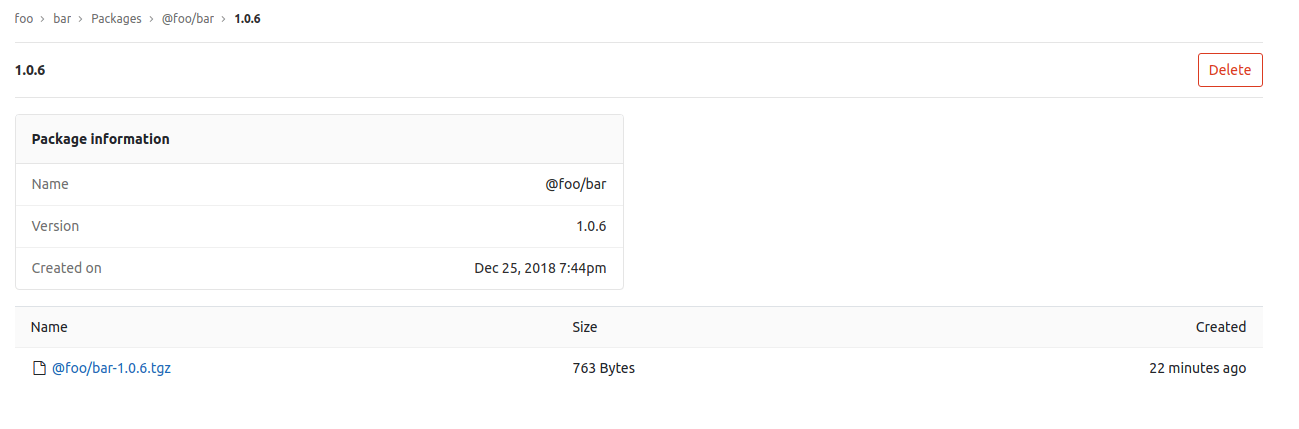Click the Dec 25, 2018 7:44pm date
This screenshot has width=1299, height=429.
[x=540, y=268]
